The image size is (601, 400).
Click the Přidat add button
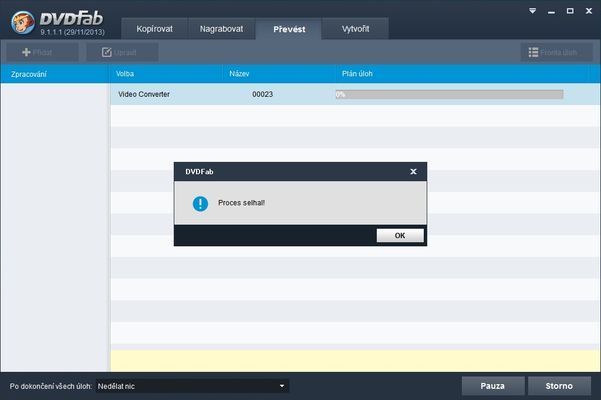tap(42, 52)
